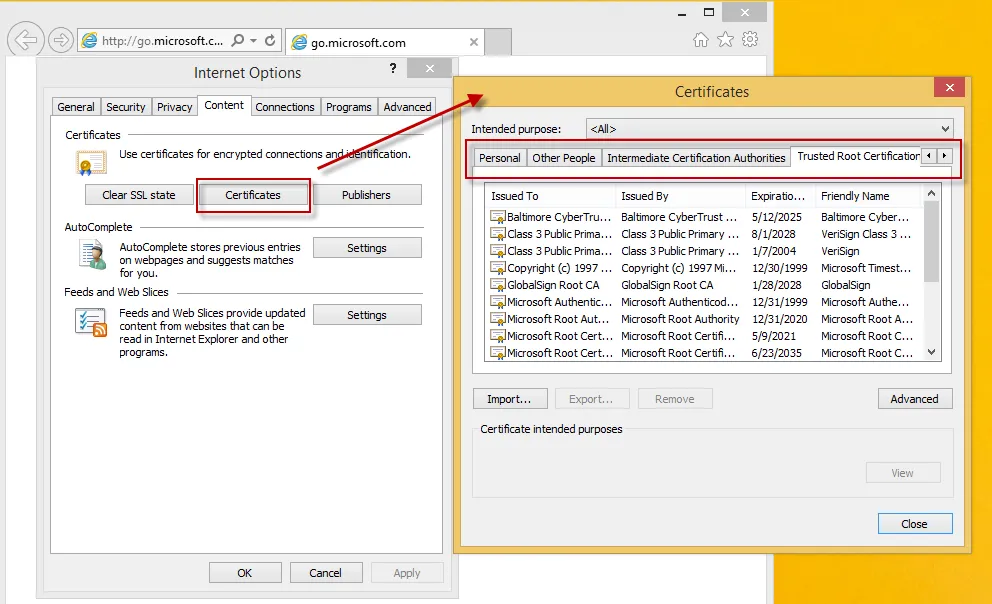
Task: Select Trusted Root Certification tab
Action: tap(857, 156)
